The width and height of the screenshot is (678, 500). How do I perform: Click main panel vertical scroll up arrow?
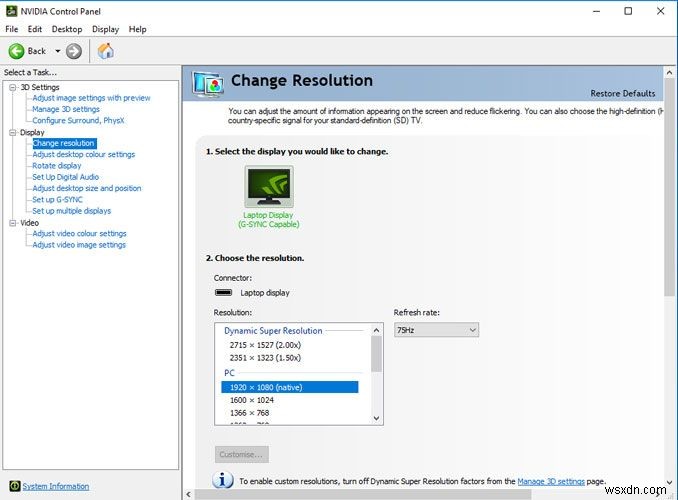tap(669, 73)
